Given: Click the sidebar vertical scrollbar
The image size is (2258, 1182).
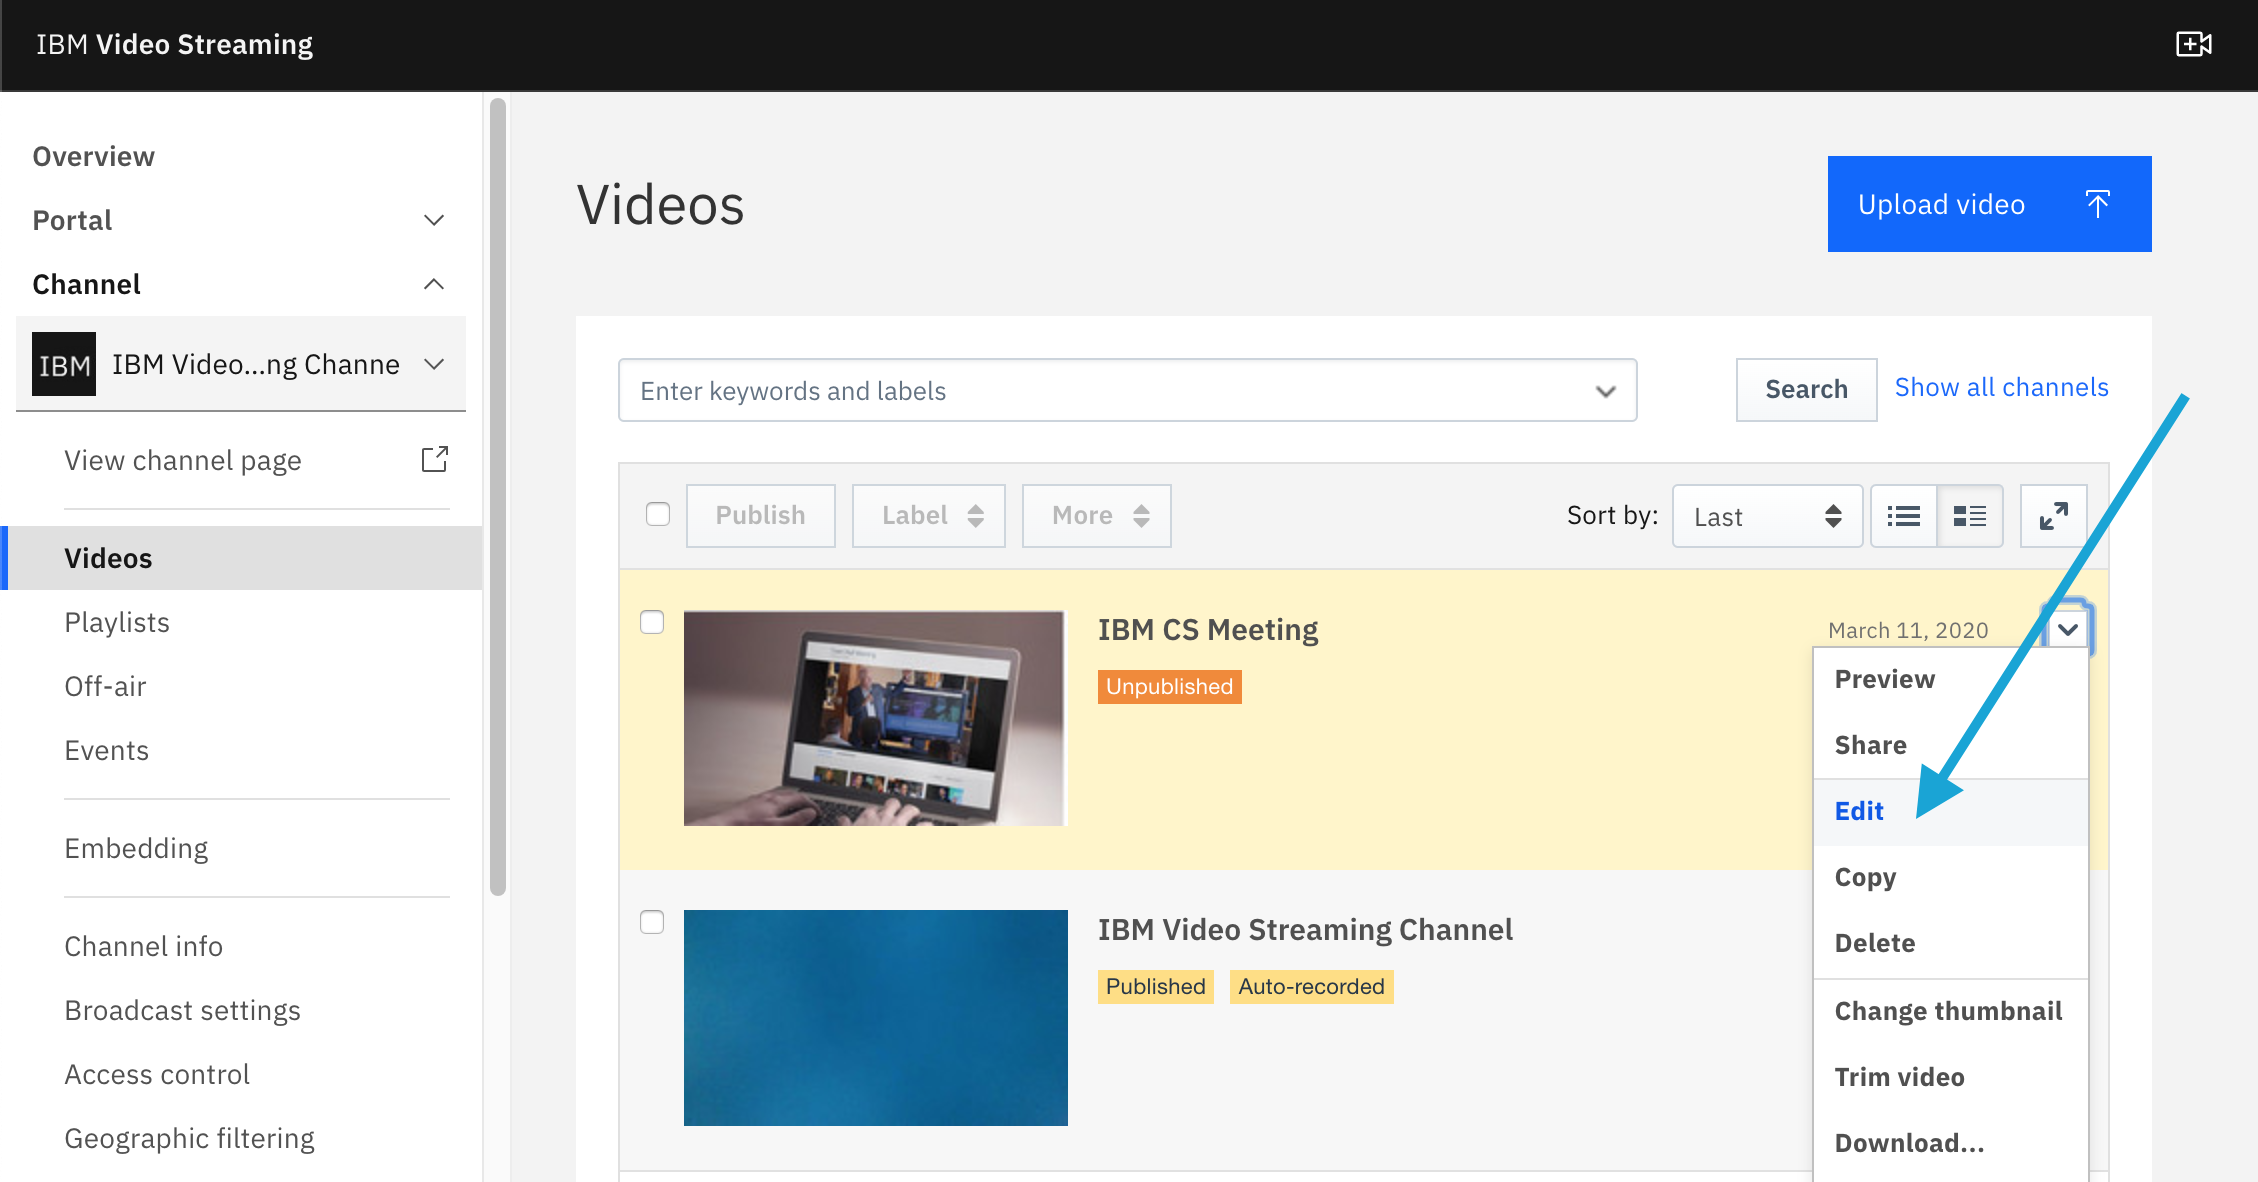Looking at the screenshot, I should 498,496.
